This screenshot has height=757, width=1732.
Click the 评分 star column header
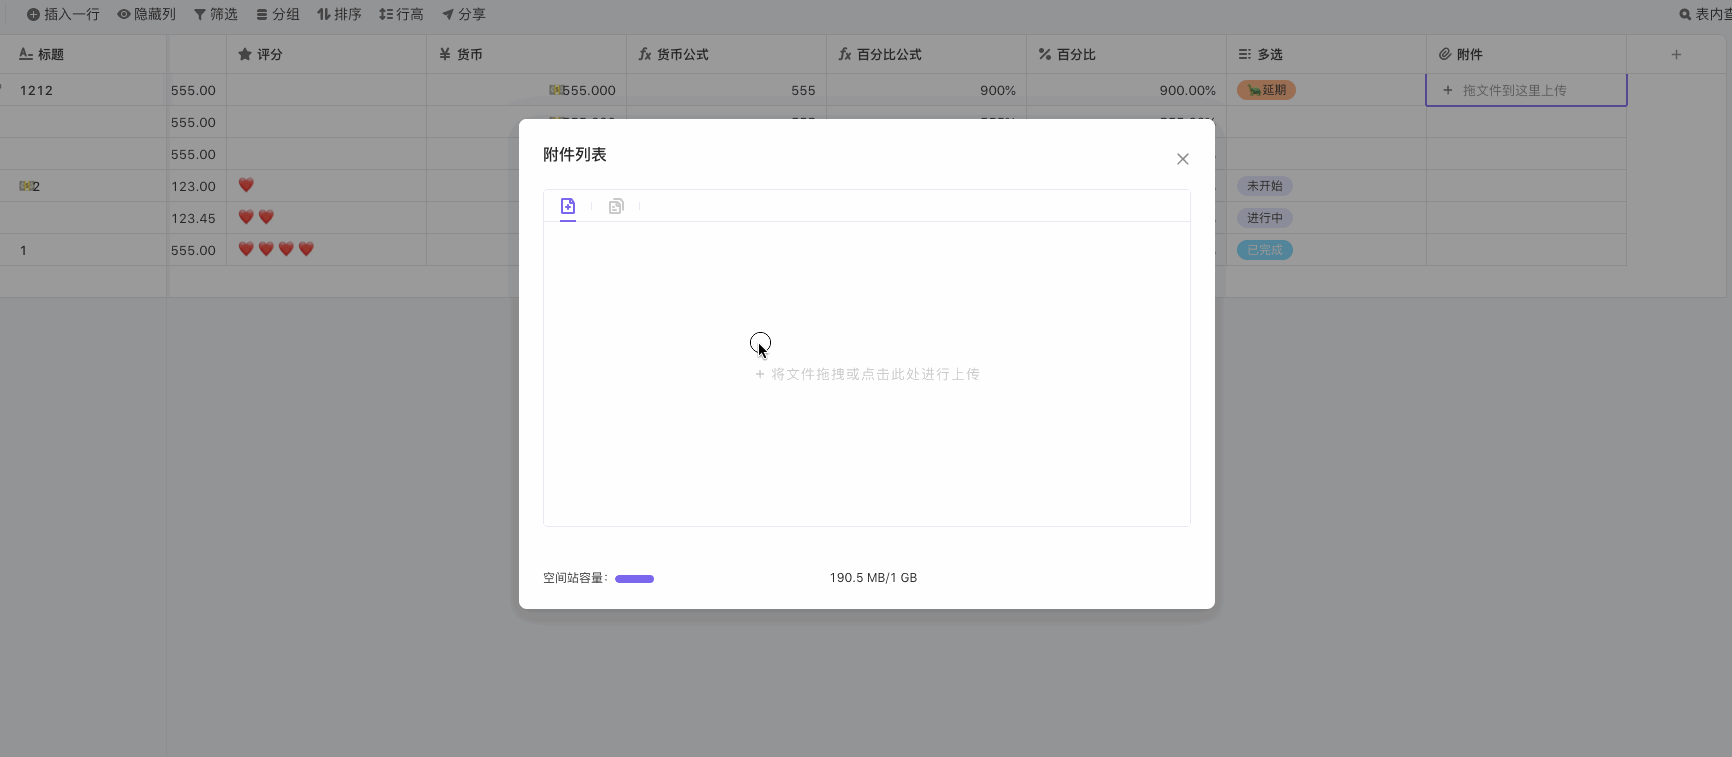pos(269,54)
